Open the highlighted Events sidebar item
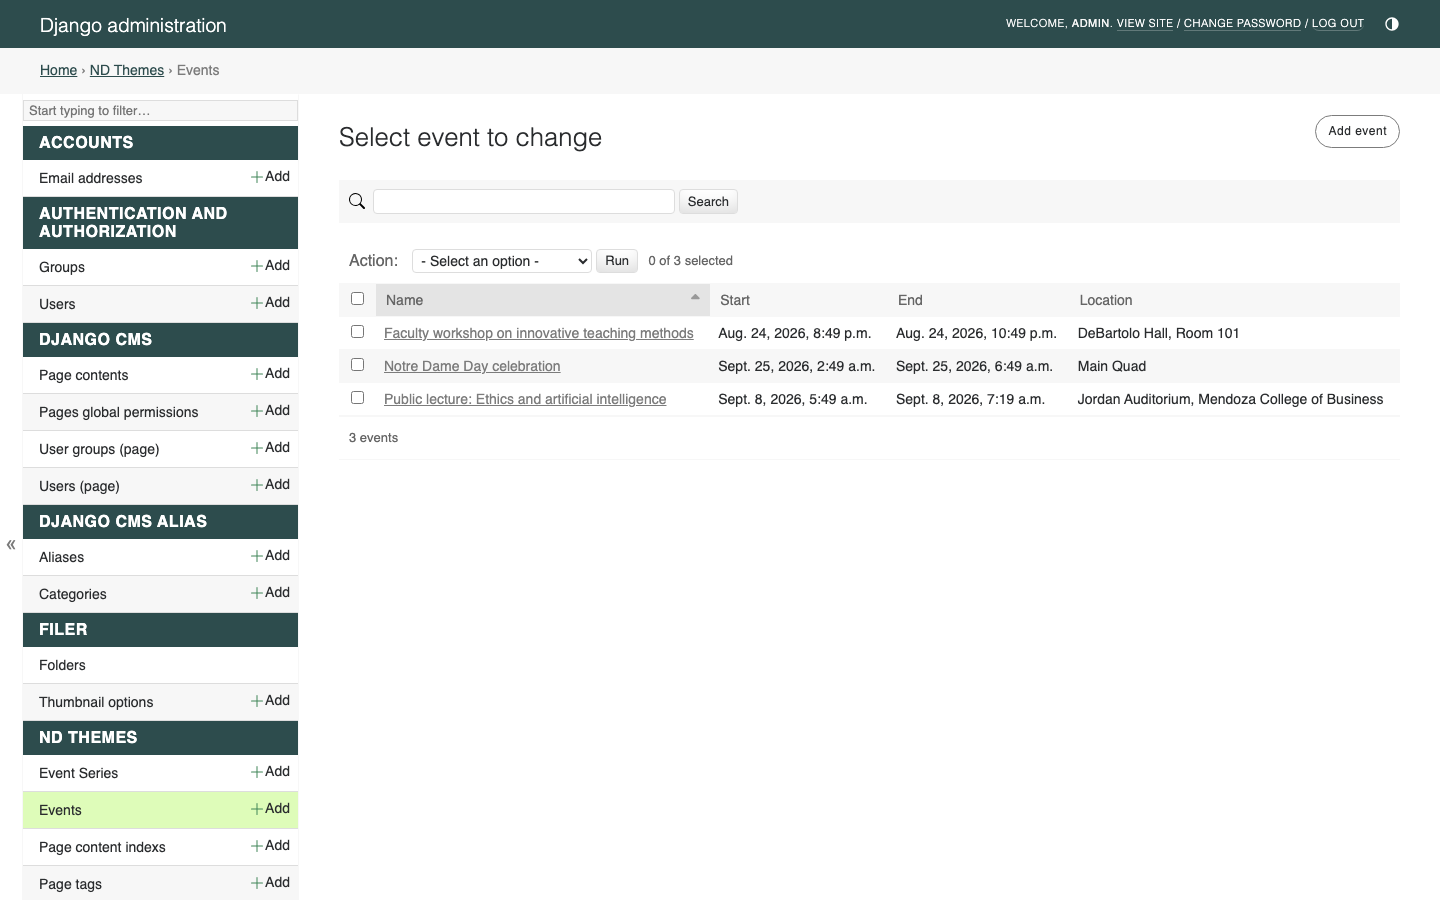This screenshot has height=900, width=1440. click(60, 810)
